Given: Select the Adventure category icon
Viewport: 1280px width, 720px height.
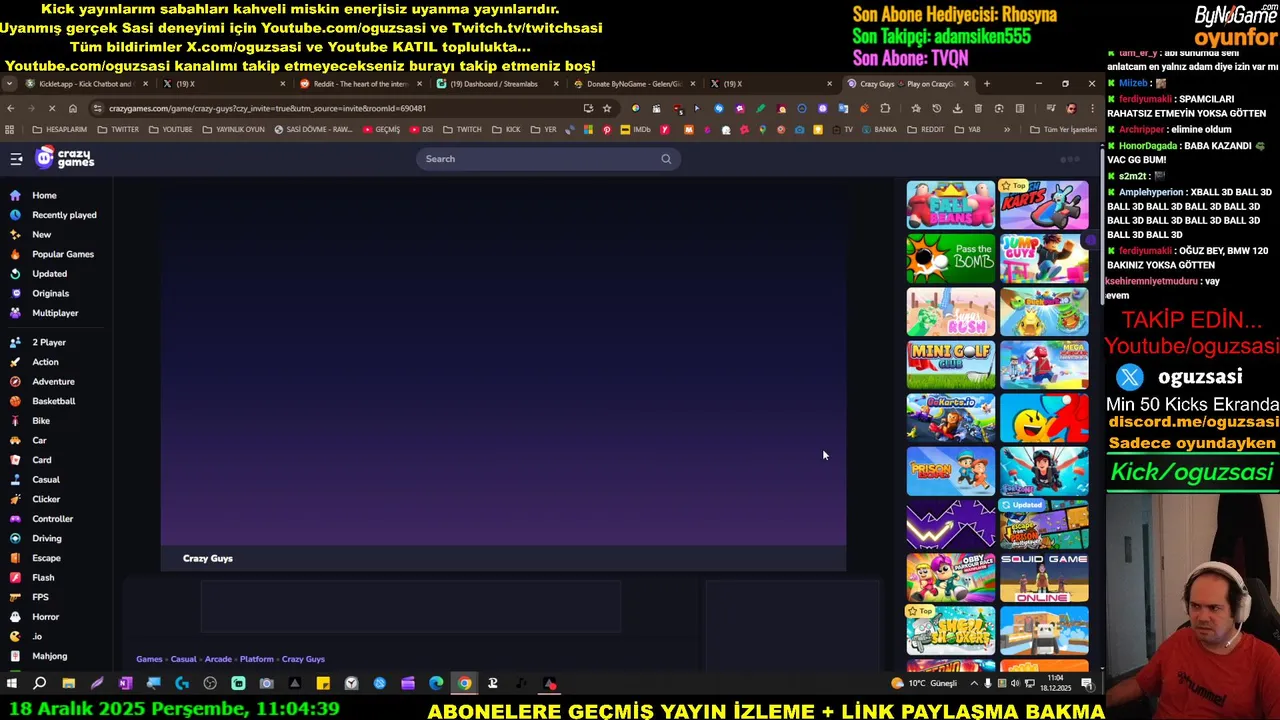Looking at the screenshot, I should point(15,381).
